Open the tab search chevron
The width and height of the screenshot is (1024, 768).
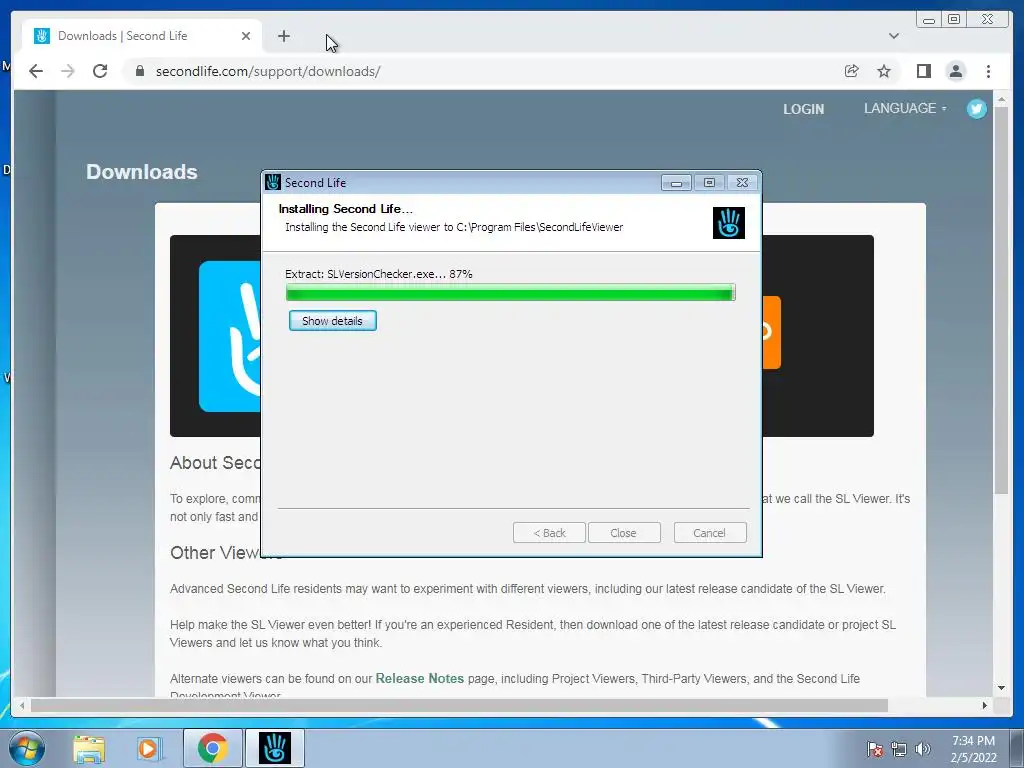pos(894,36)
